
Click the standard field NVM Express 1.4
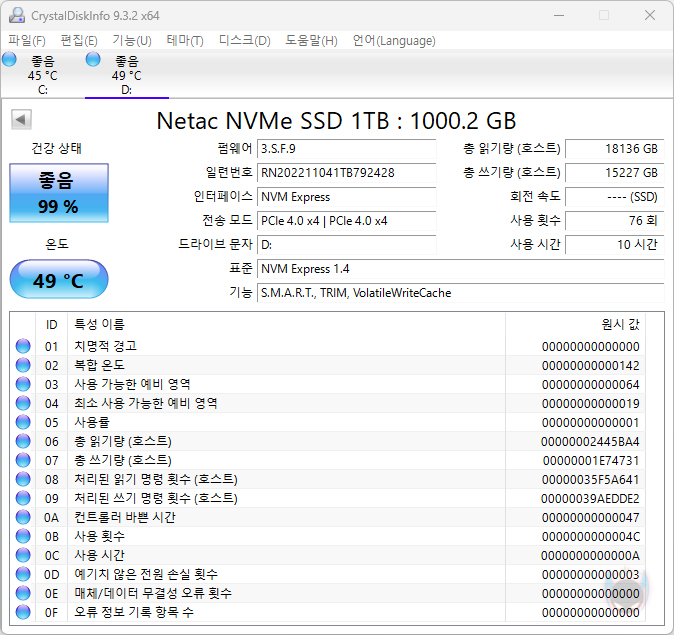pyautogui.click(x=460, y=269)
